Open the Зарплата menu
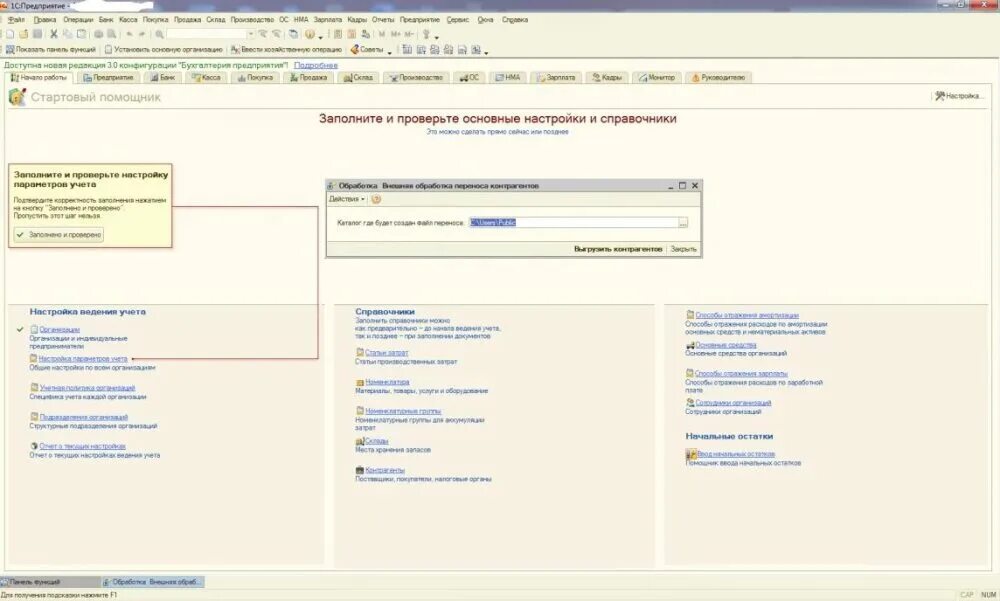Viewport: 1000px width, 601px height. coord(328,20)
